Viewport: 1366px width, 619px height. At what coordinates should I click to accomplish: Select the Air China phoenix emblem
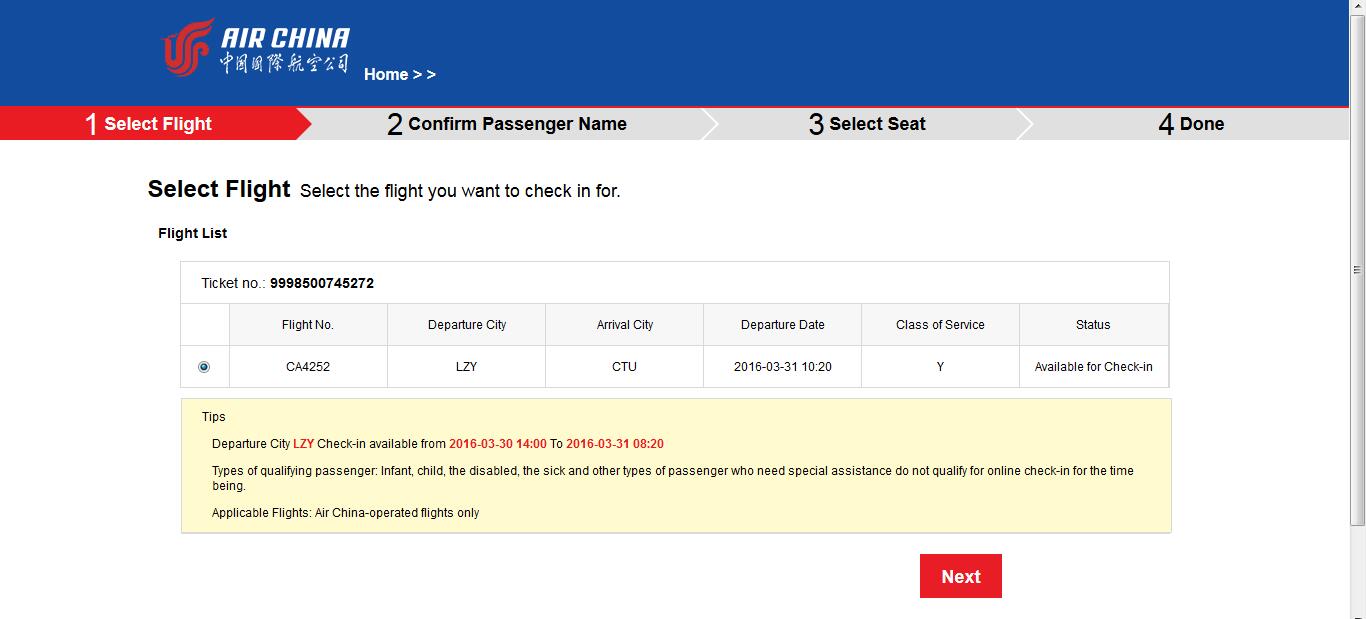tap(186, 44)
